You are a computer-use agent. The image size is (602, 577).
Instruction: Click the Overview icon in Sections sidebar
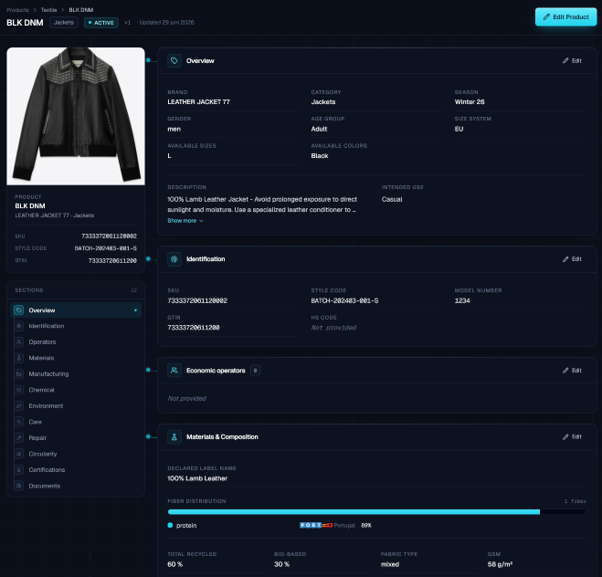coord(19,310)
